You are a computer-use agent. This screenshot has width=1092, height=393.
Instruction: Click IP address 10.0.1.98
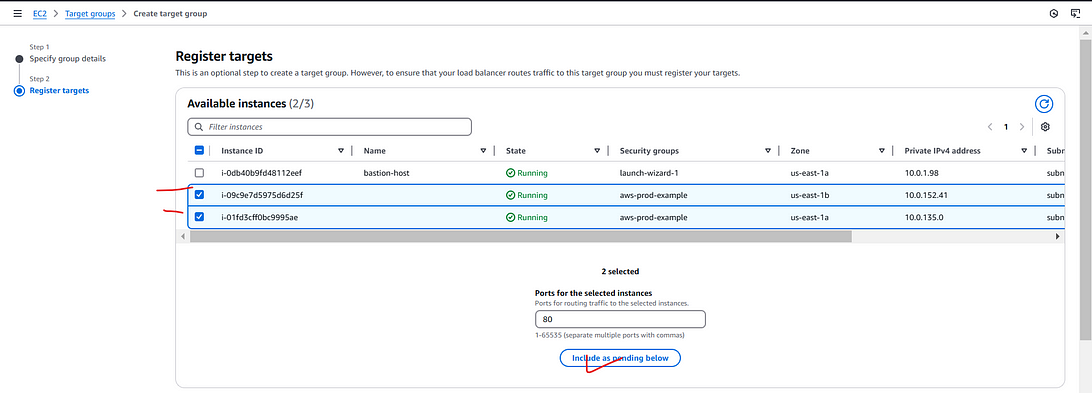(x=921, y=173)
